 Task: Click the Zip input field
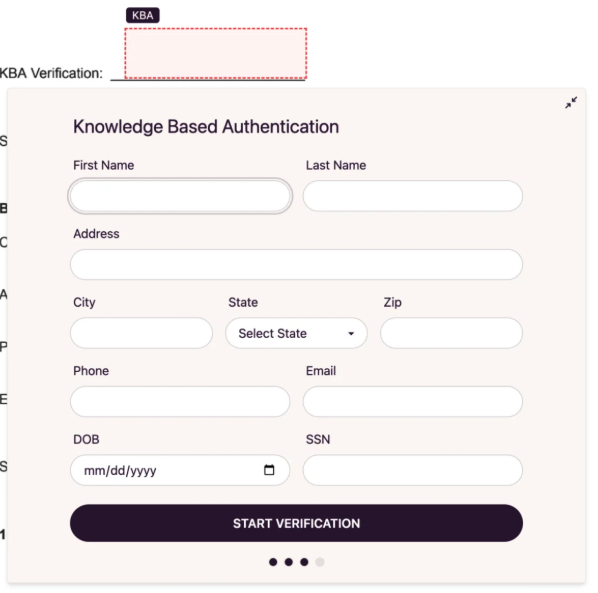[452, 333]
